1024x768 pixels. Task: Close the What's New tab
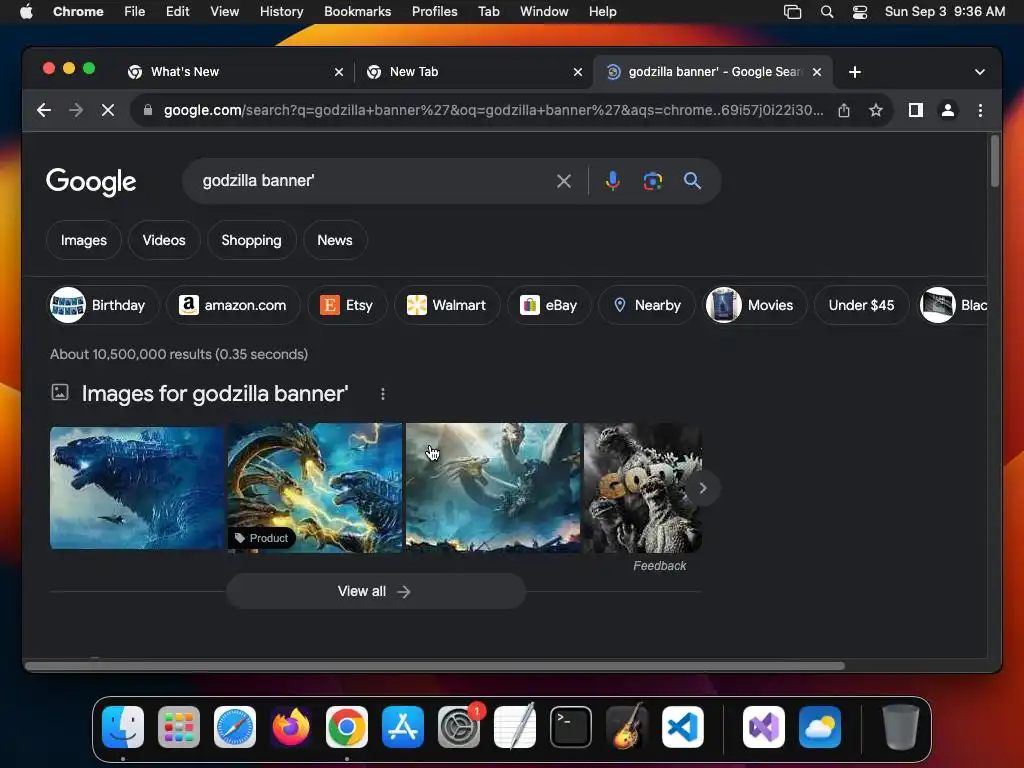coord(339,72)
